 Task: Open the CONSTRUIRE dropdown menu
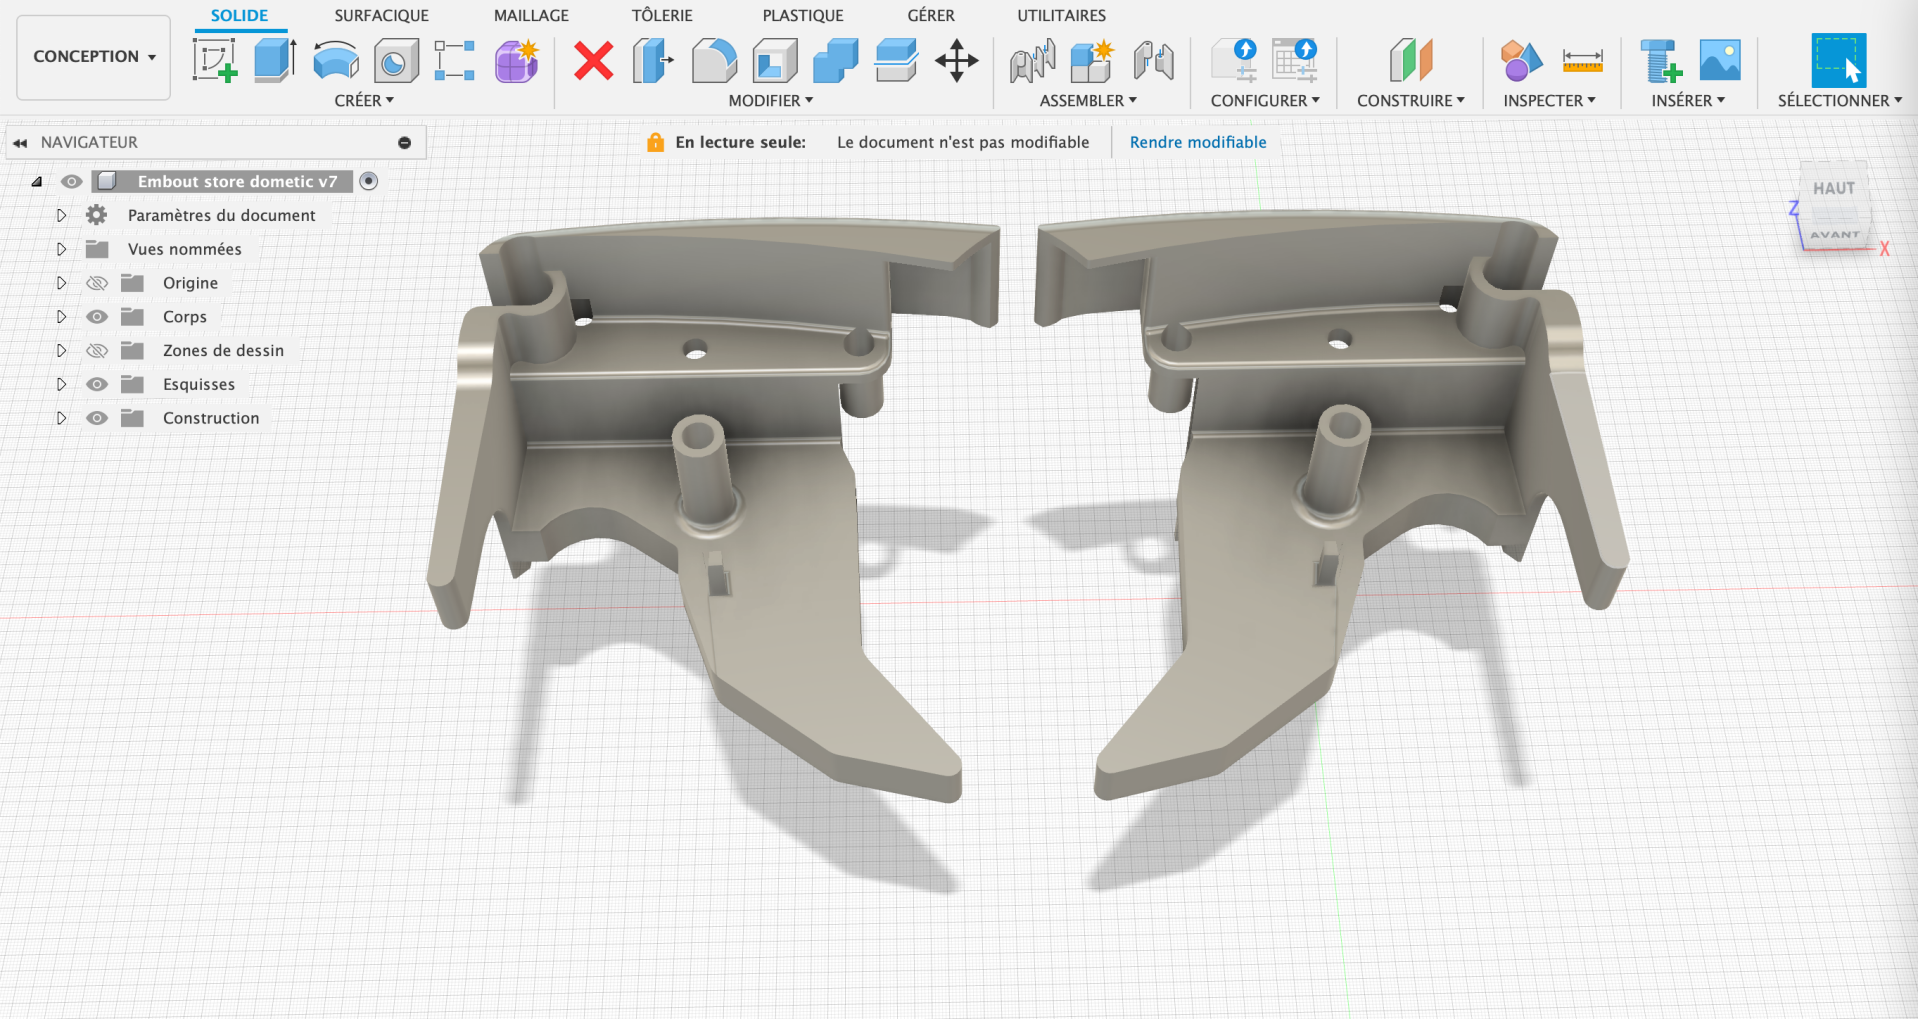(1411, 101)
